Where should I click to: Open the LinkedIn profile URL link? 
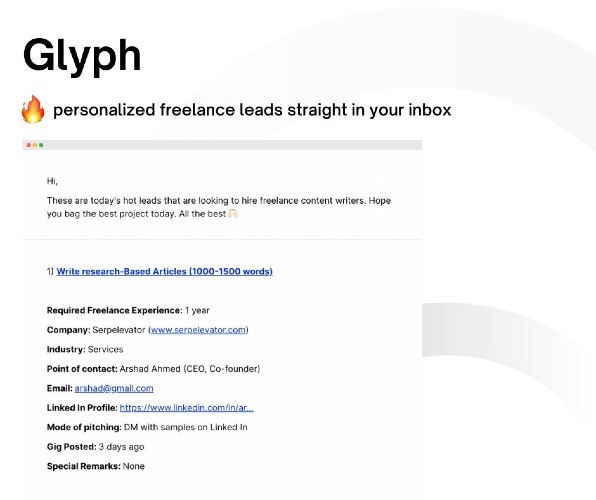pos(187,408)
